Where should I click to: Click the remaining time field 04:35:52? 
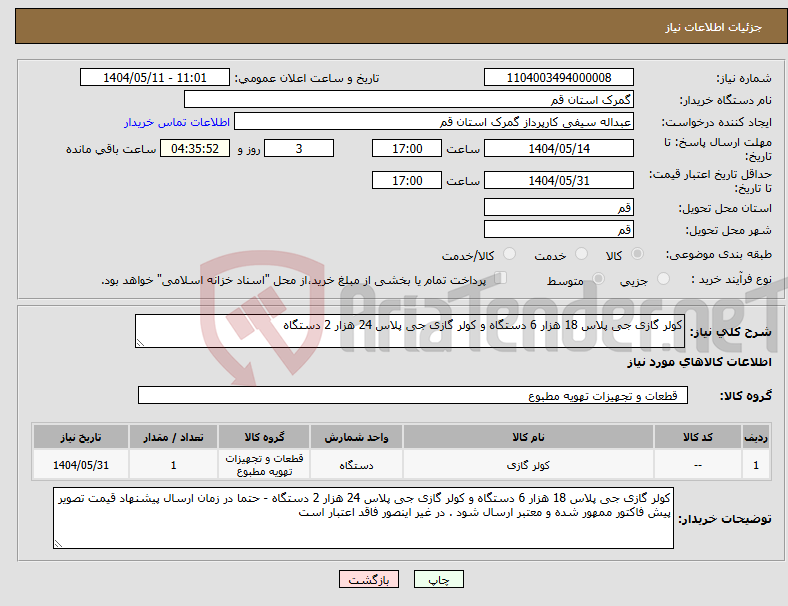click(195, 148)
